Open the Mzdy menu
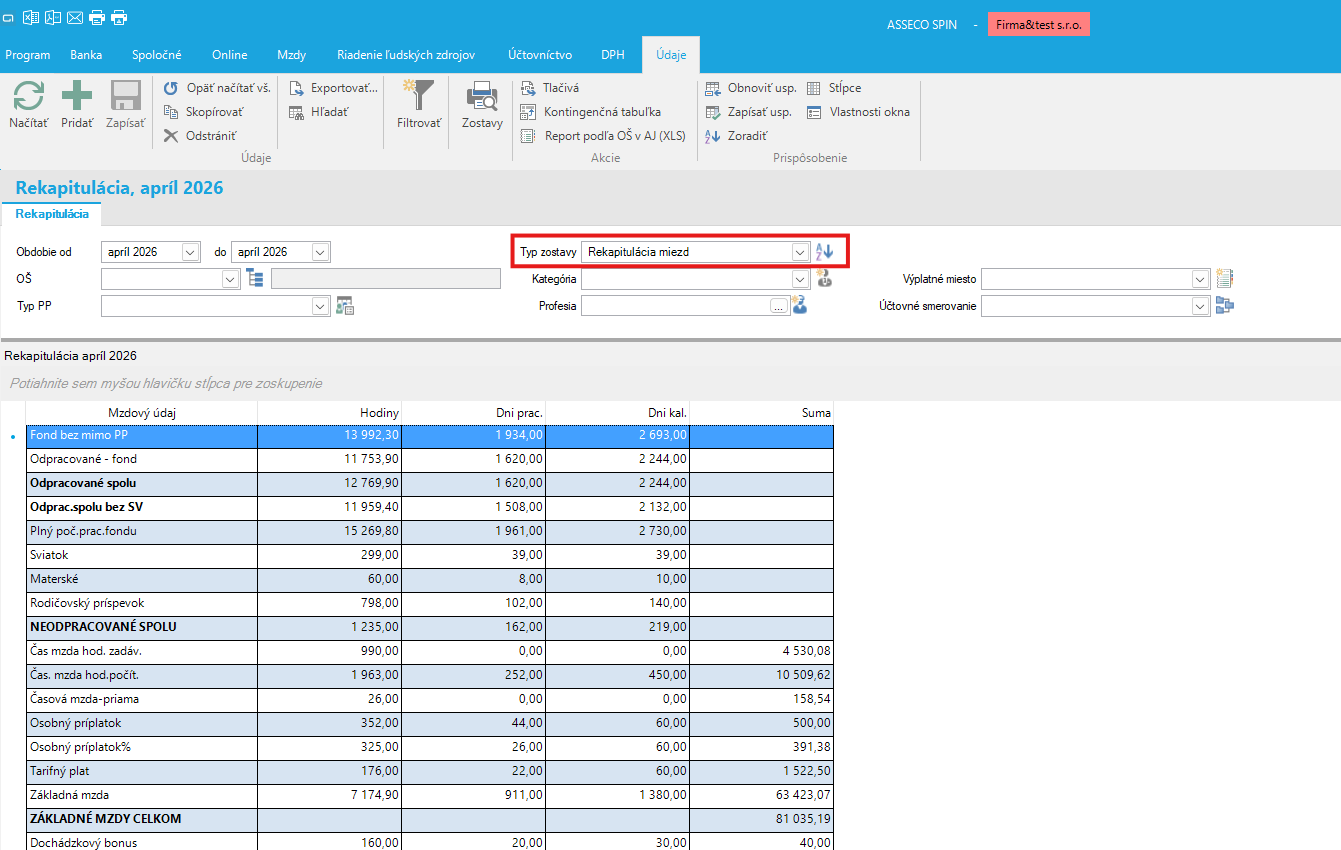Viewport: 1341px width, 850px height. tap(291, 55)
